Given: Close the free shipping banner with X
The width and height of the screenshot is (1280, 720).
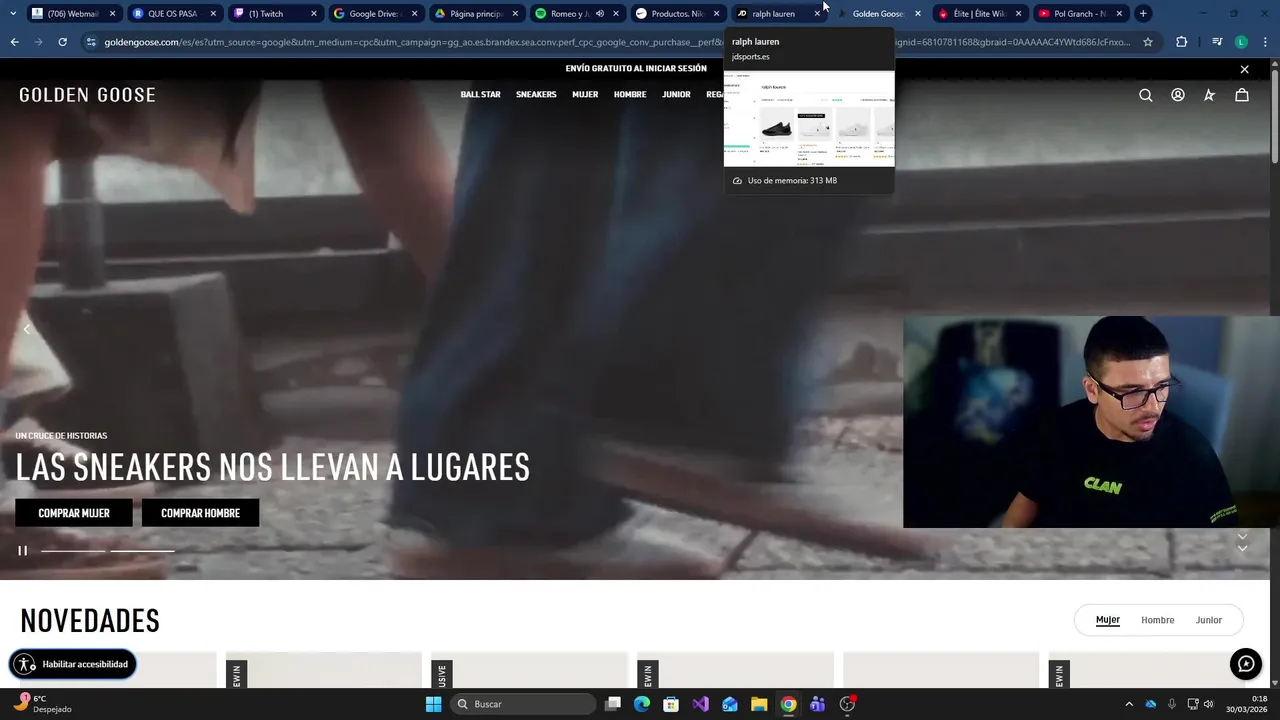Looking at the screenshot, I should [1244, 69].
